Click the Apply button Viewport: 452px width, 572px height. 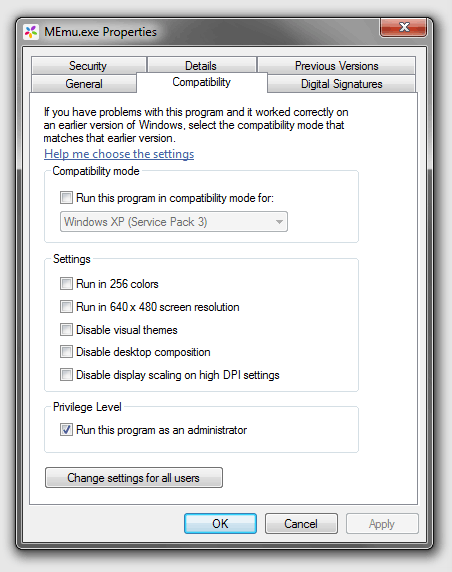point(382,523)
